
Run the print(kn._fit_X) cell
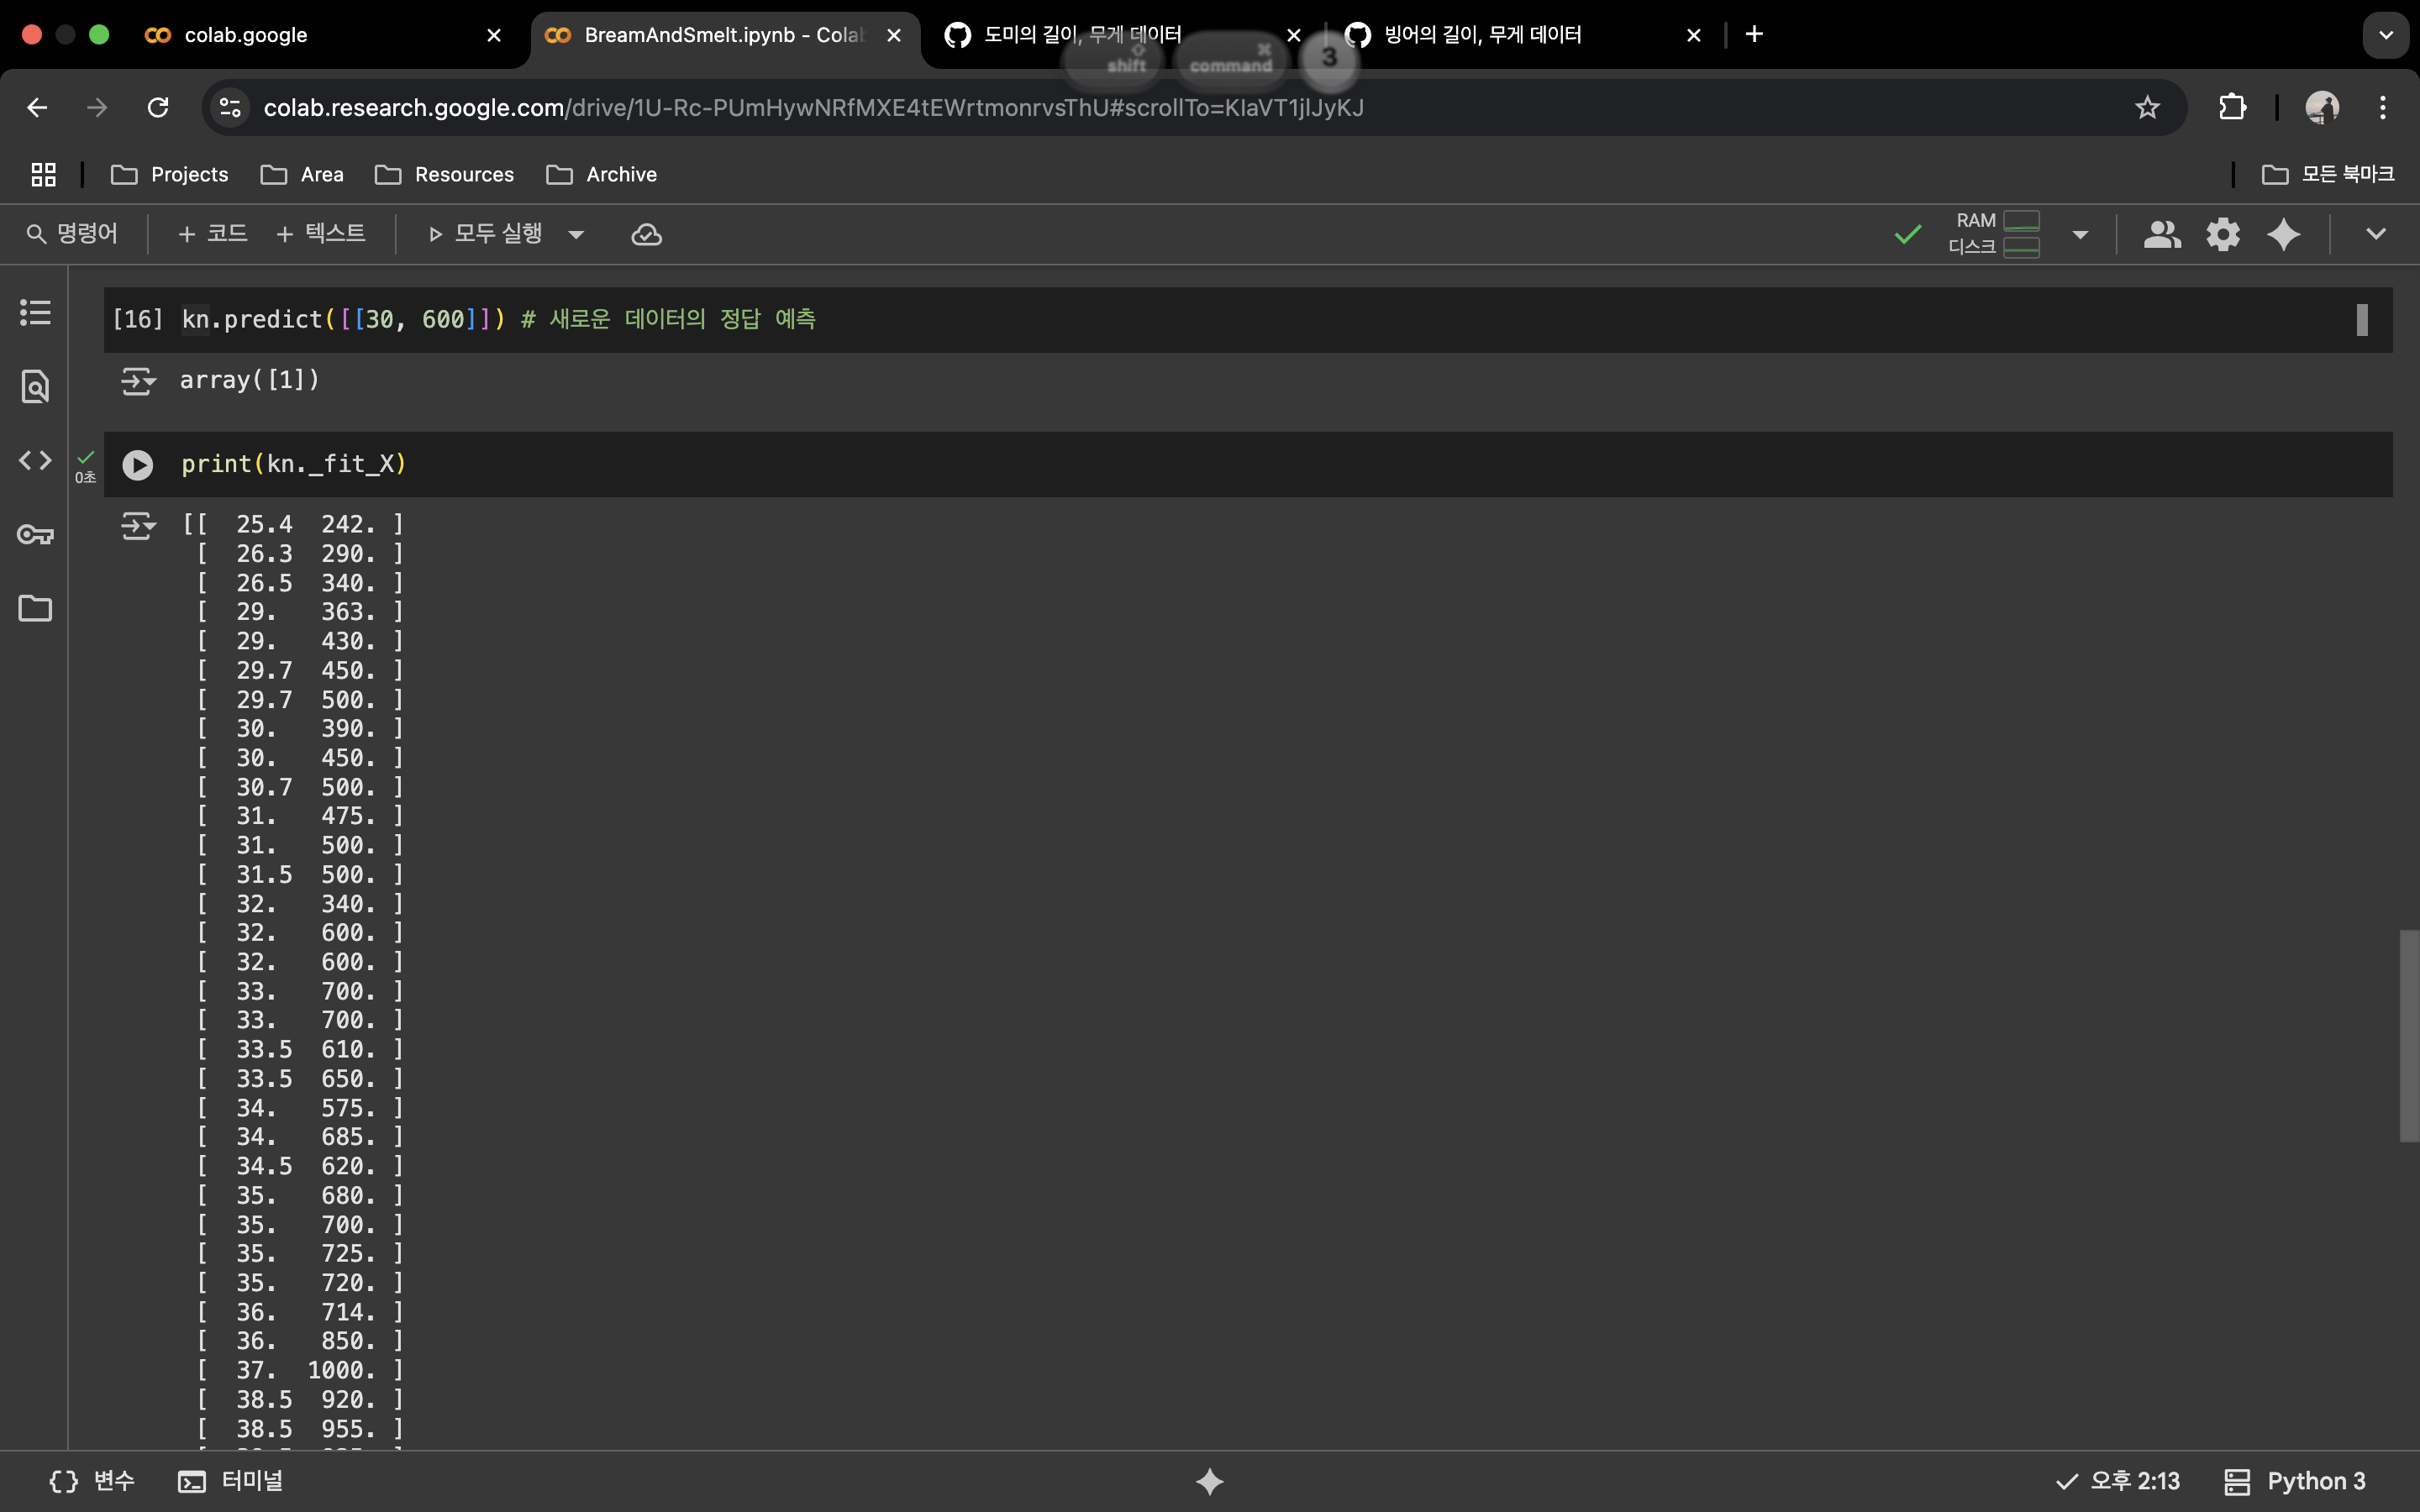point(137,465)
